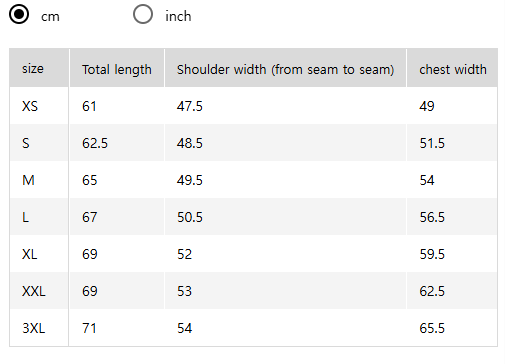Select the L size row label

(x=25, y=217)
